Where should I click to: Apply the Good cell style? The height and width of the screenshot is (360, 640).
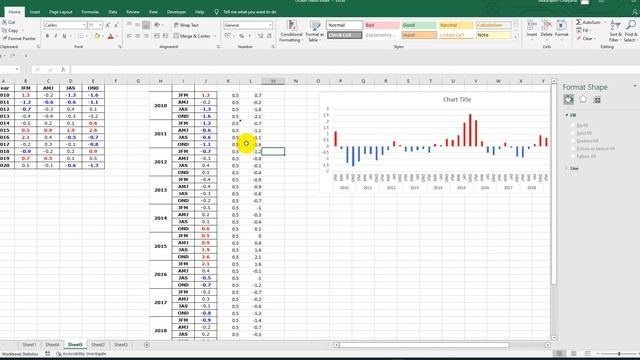pyautogui.click(x=418, y=25)
